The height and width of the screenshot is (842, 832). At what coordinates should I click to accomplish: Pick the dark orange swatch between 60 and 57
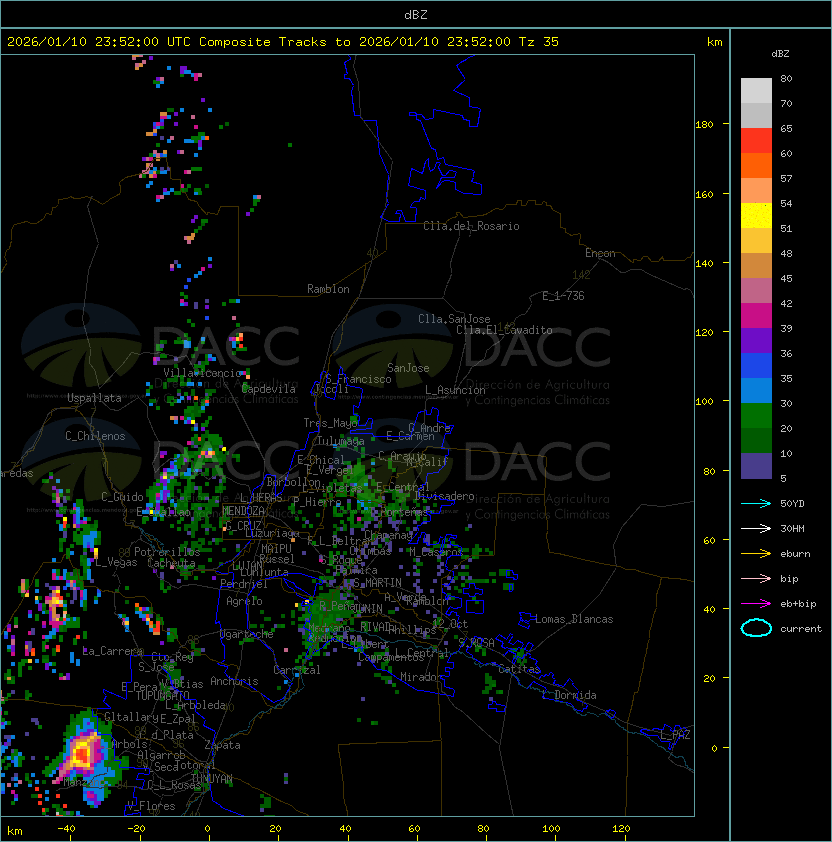click(756, 166)
